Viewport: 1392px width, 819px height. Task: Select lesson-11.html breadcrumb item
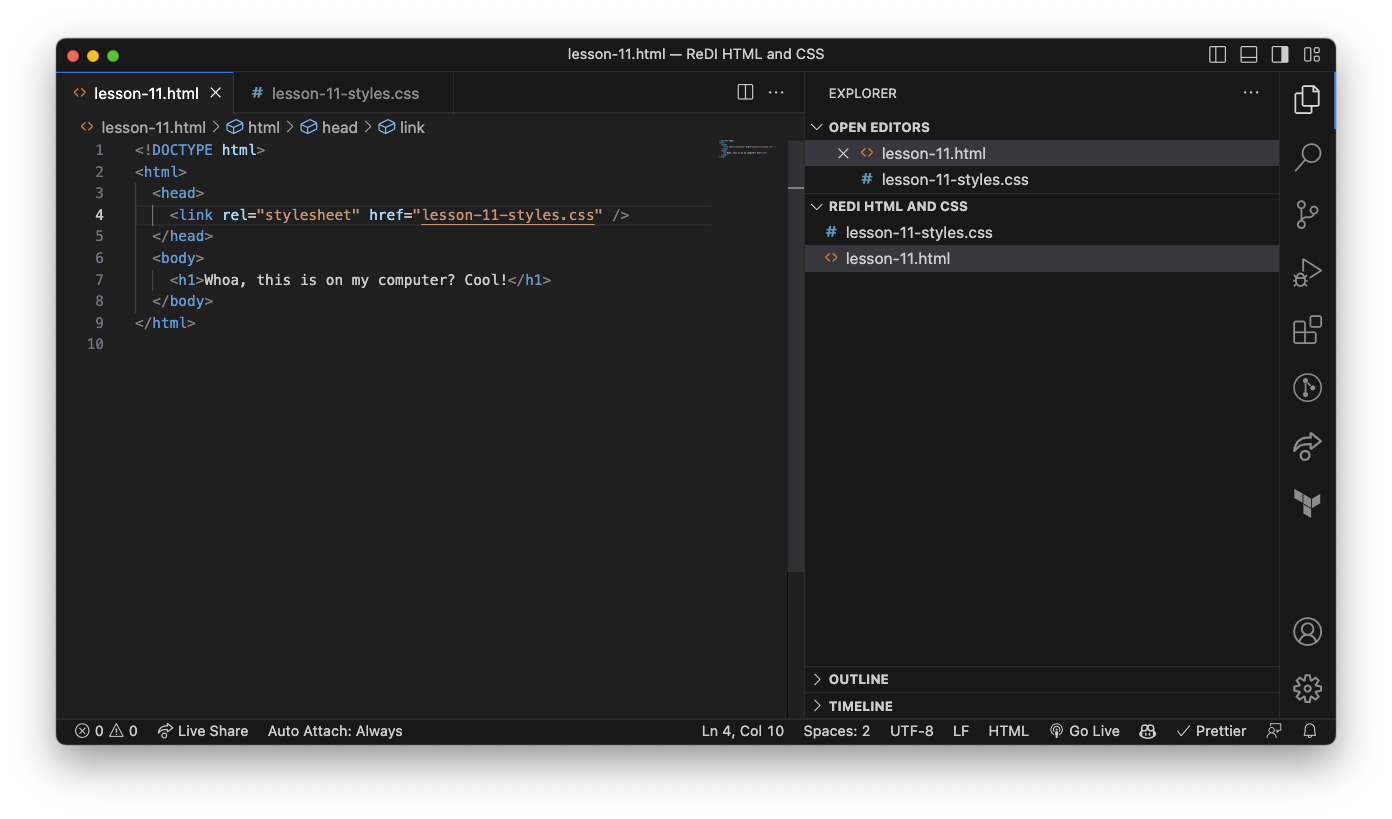pos(143,127)
